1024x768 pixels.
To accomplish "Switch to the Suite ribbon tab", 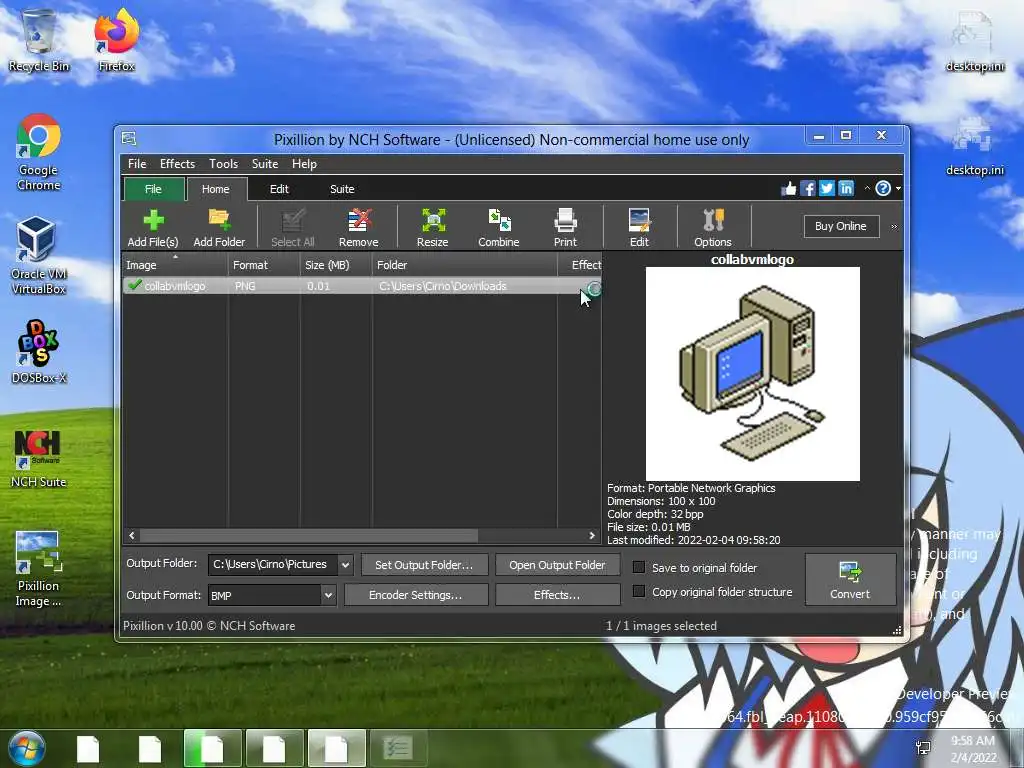I will pyautogui.click(x=342, y=189).
